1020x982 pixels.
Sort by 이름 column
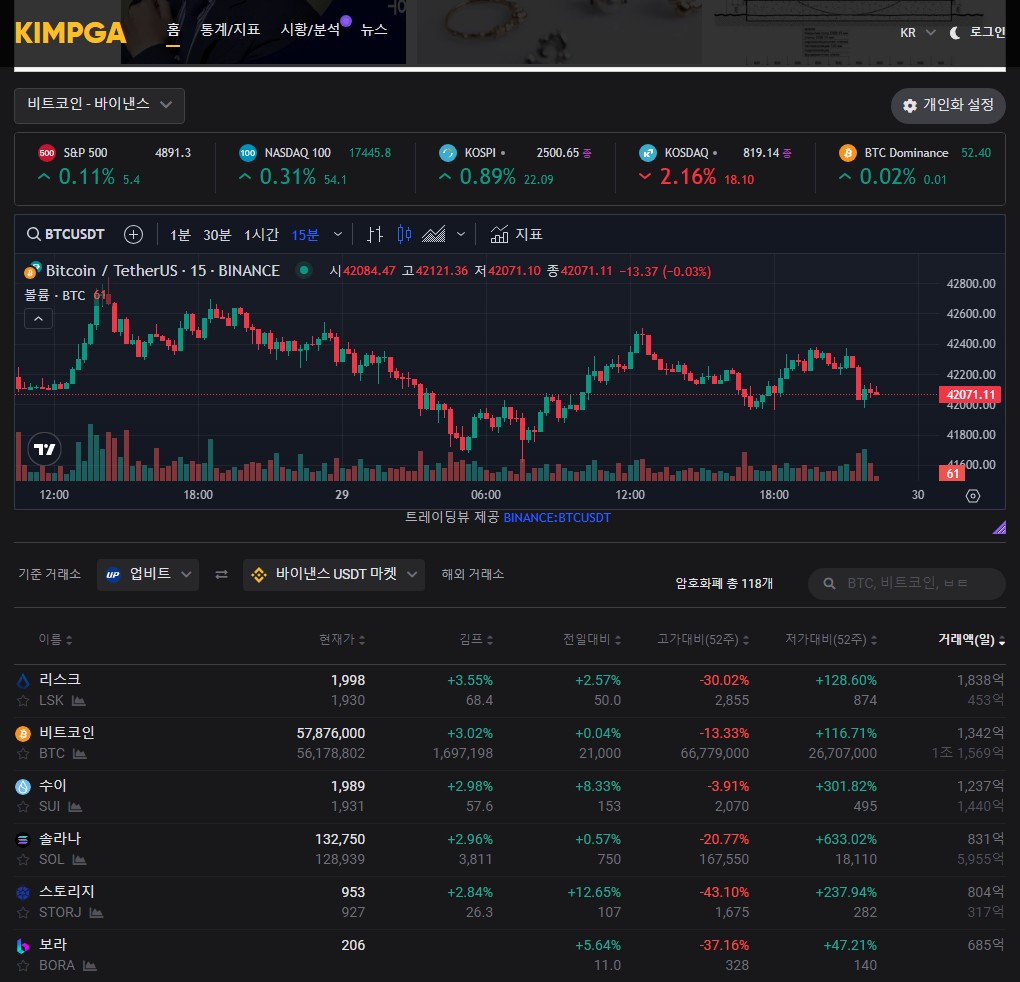55,639
